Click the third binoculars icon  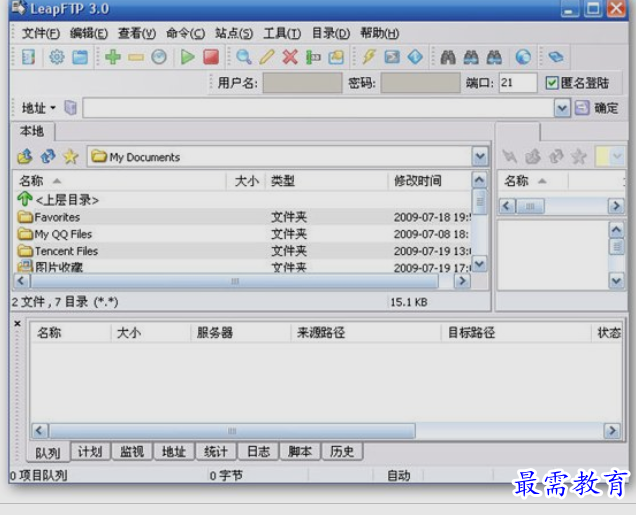pyautogui.click(x=494, y=58)
